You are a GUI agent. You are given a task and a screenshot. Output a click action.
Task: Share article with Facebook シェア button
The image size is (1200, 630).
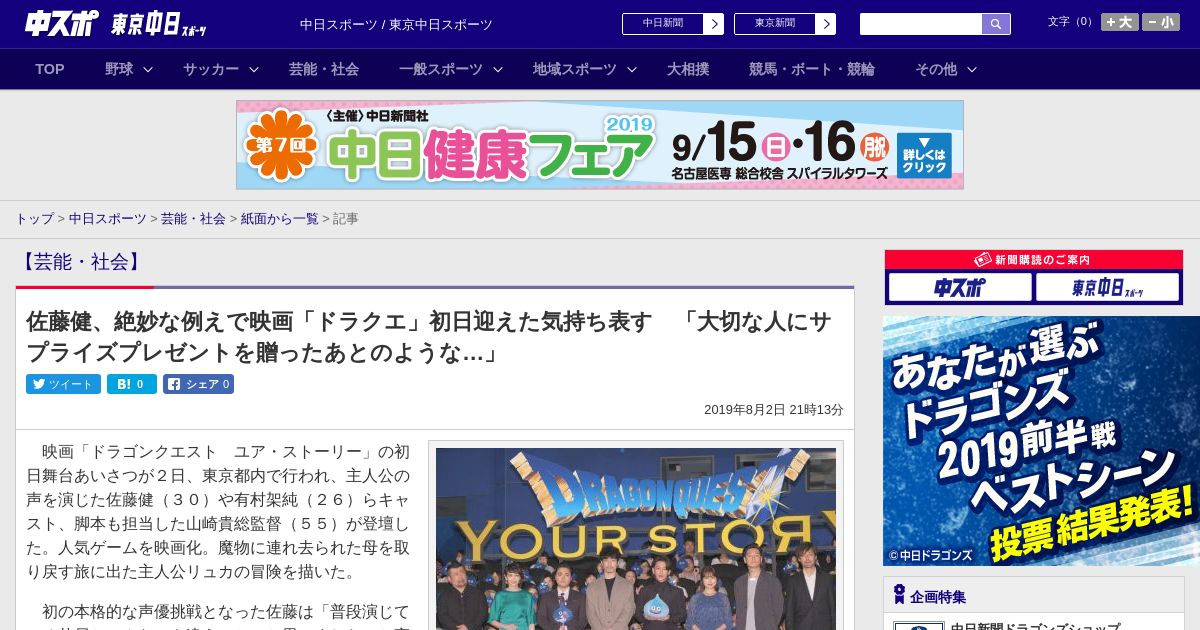tap(199, 384)
